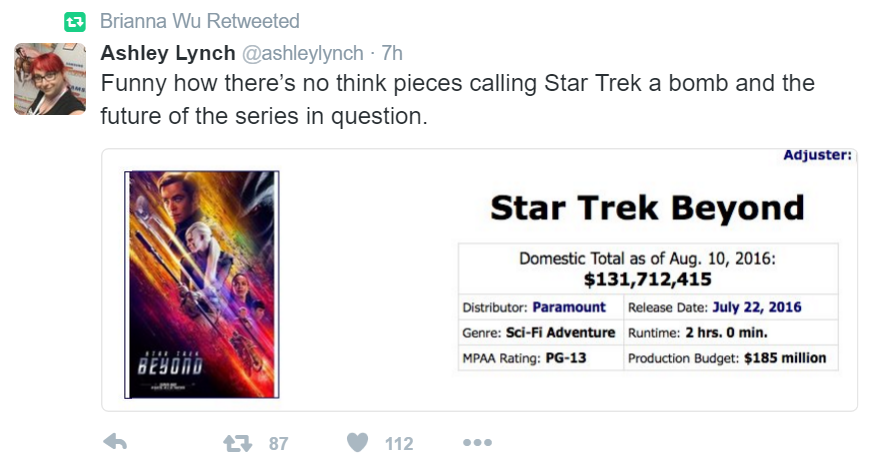The image size is (870, 469).
Task: Click the July 22, 2016 release date
Action: [757, 307]
